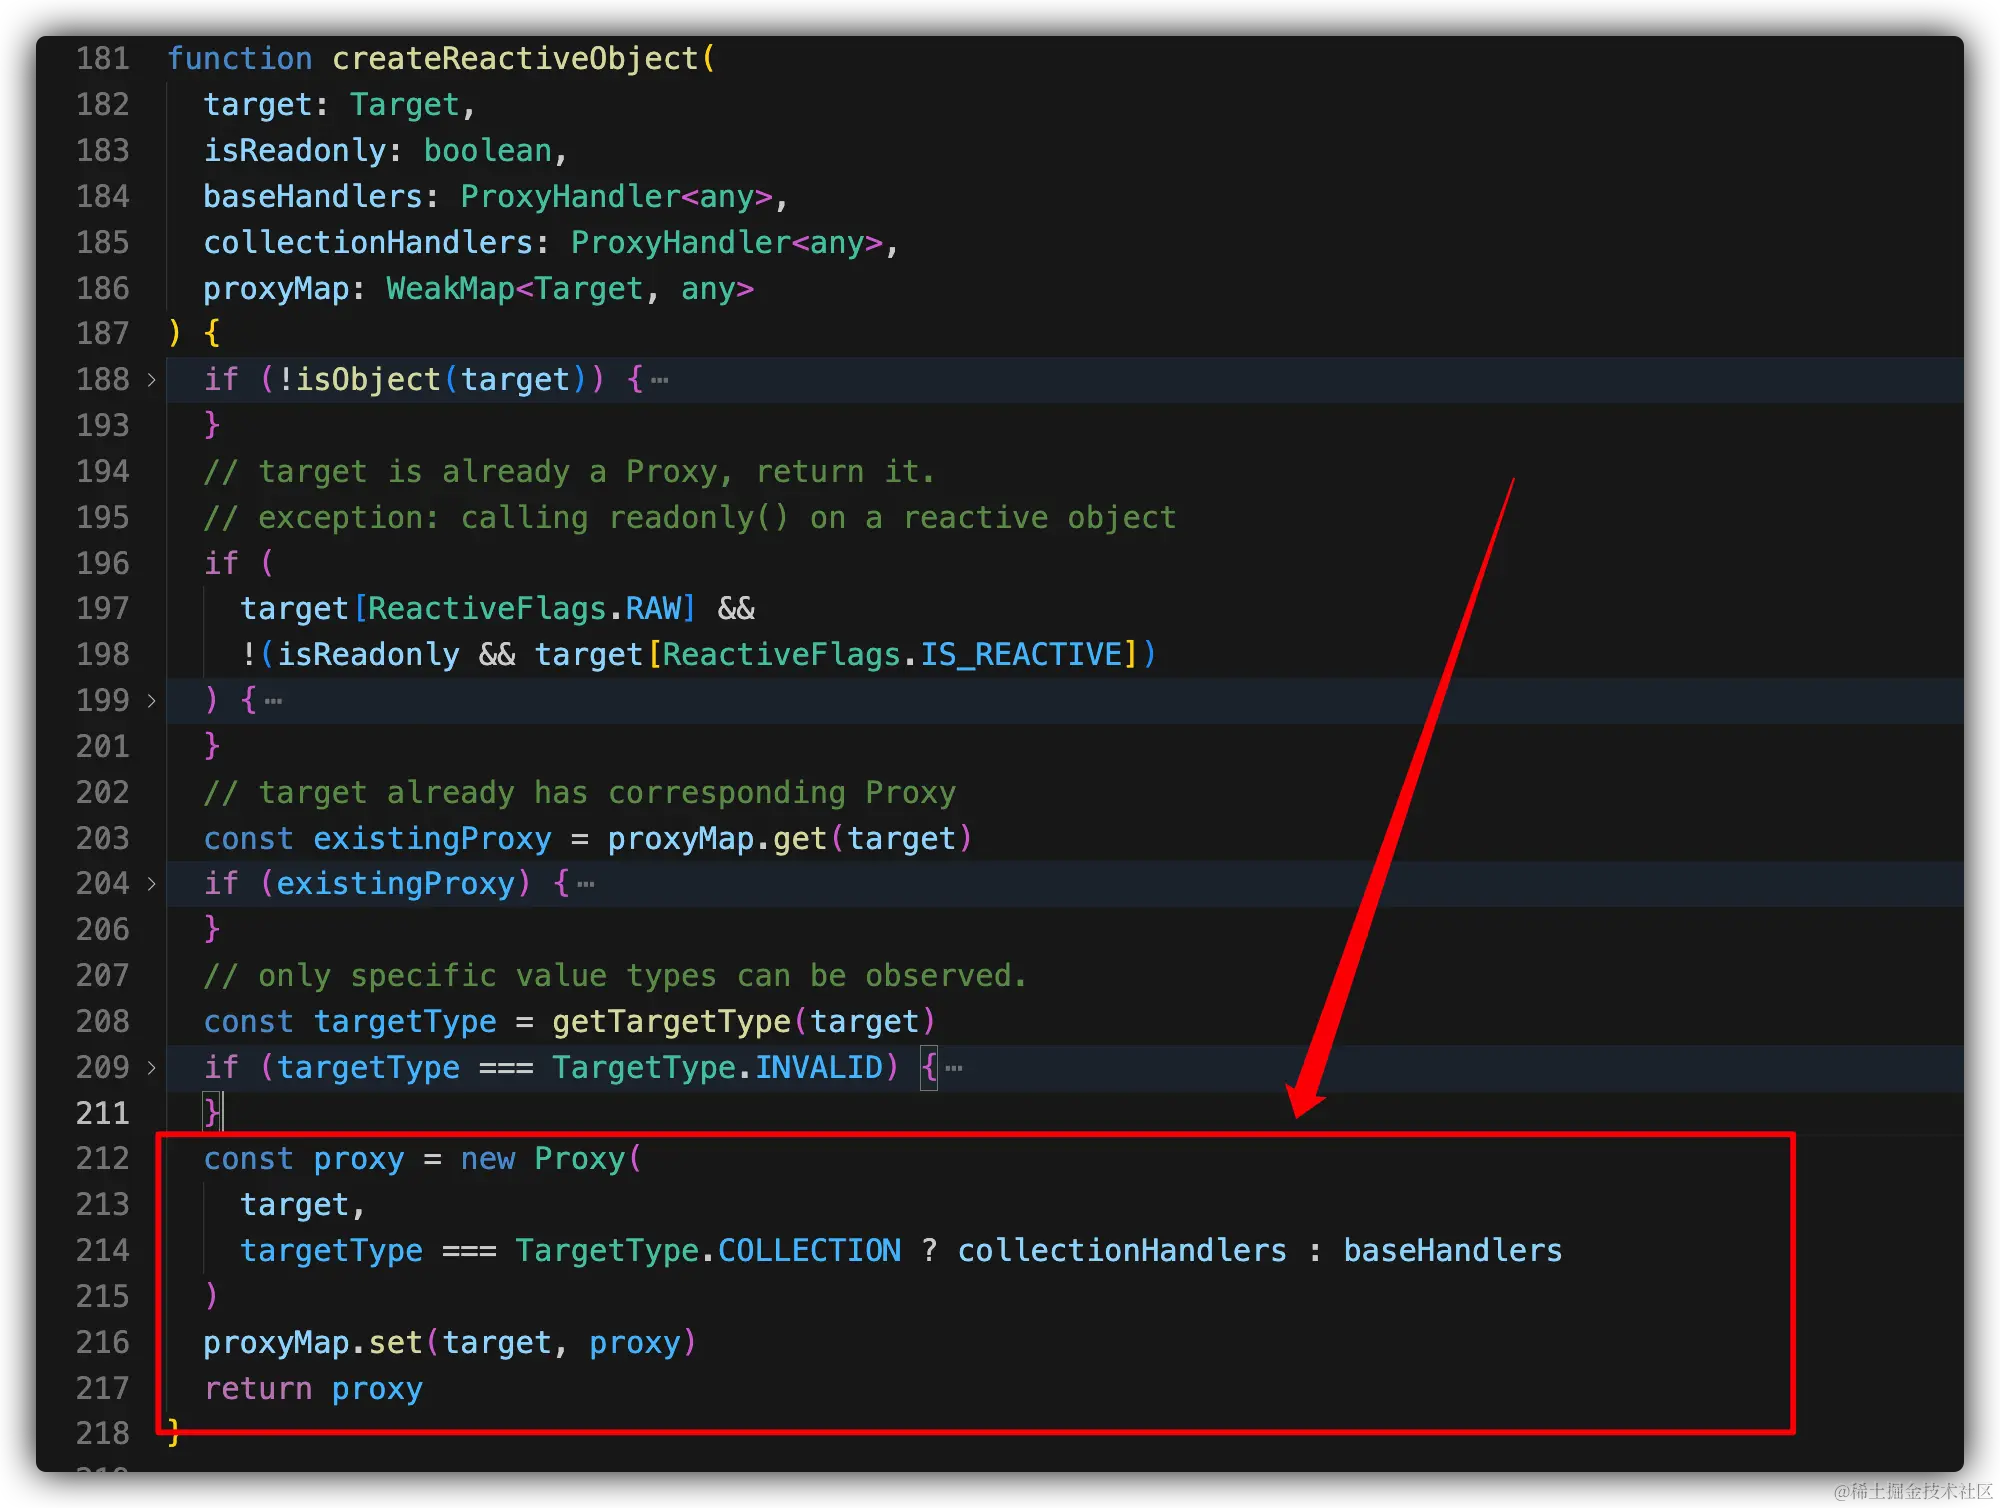2000x1508 pixels.
Task: Click the existingProxy variable declaration
Action: point(432,839)
